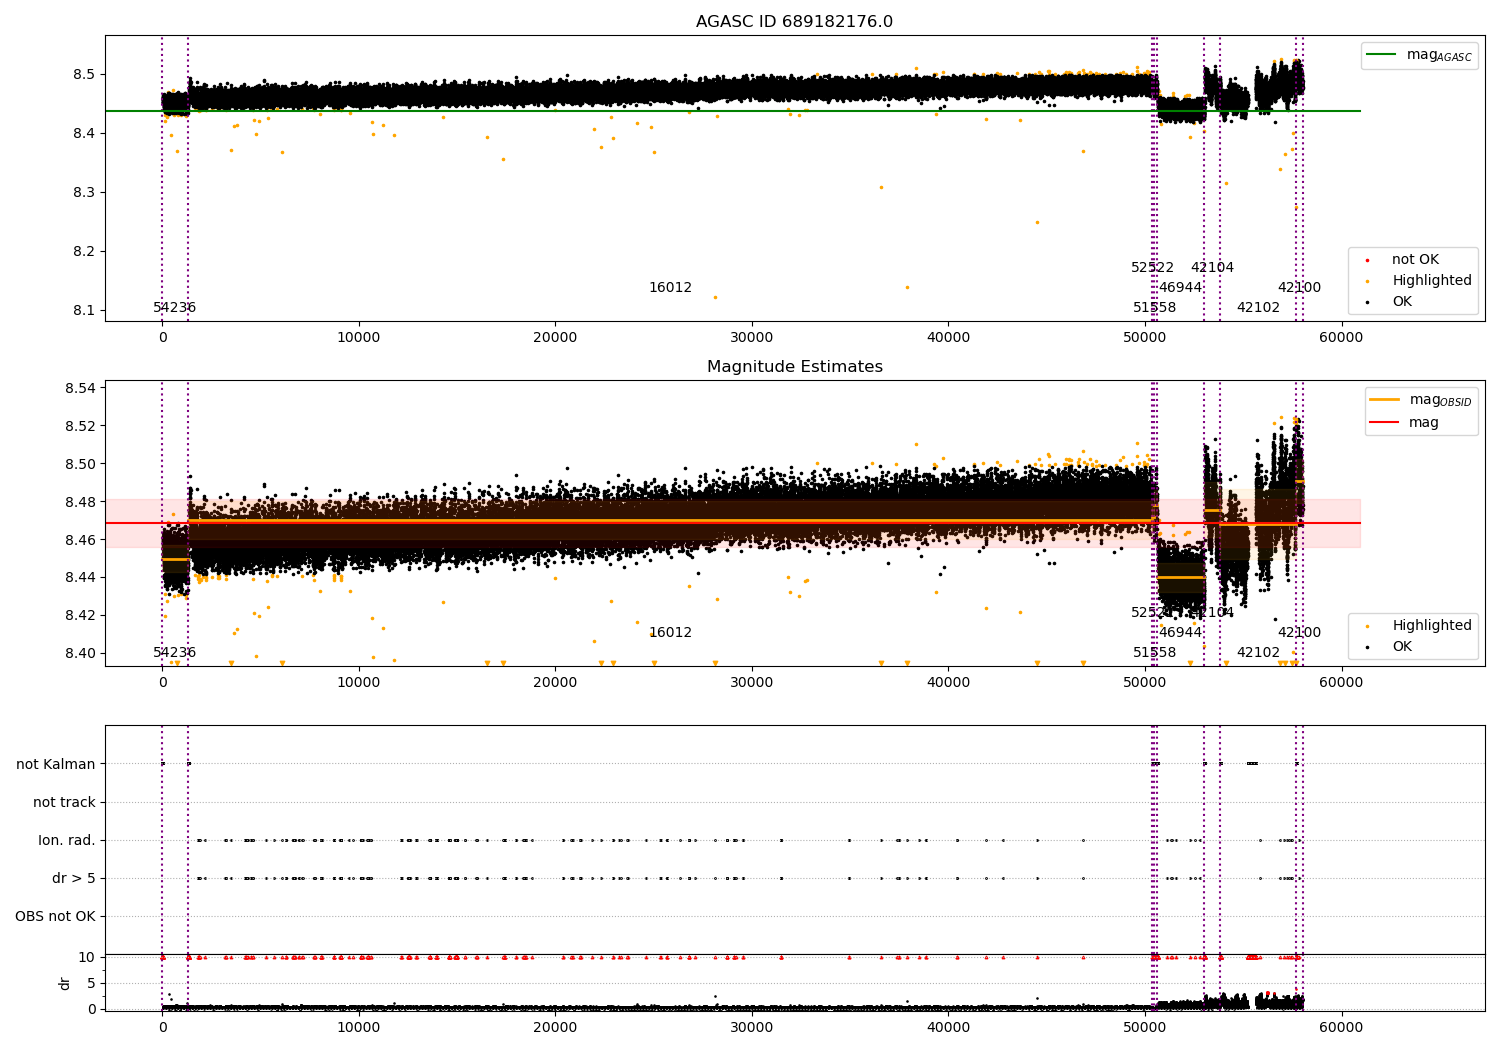Click the "dr > 5" axis label
Viewport: 1500px width, 1050px height.
coord(74,879)
